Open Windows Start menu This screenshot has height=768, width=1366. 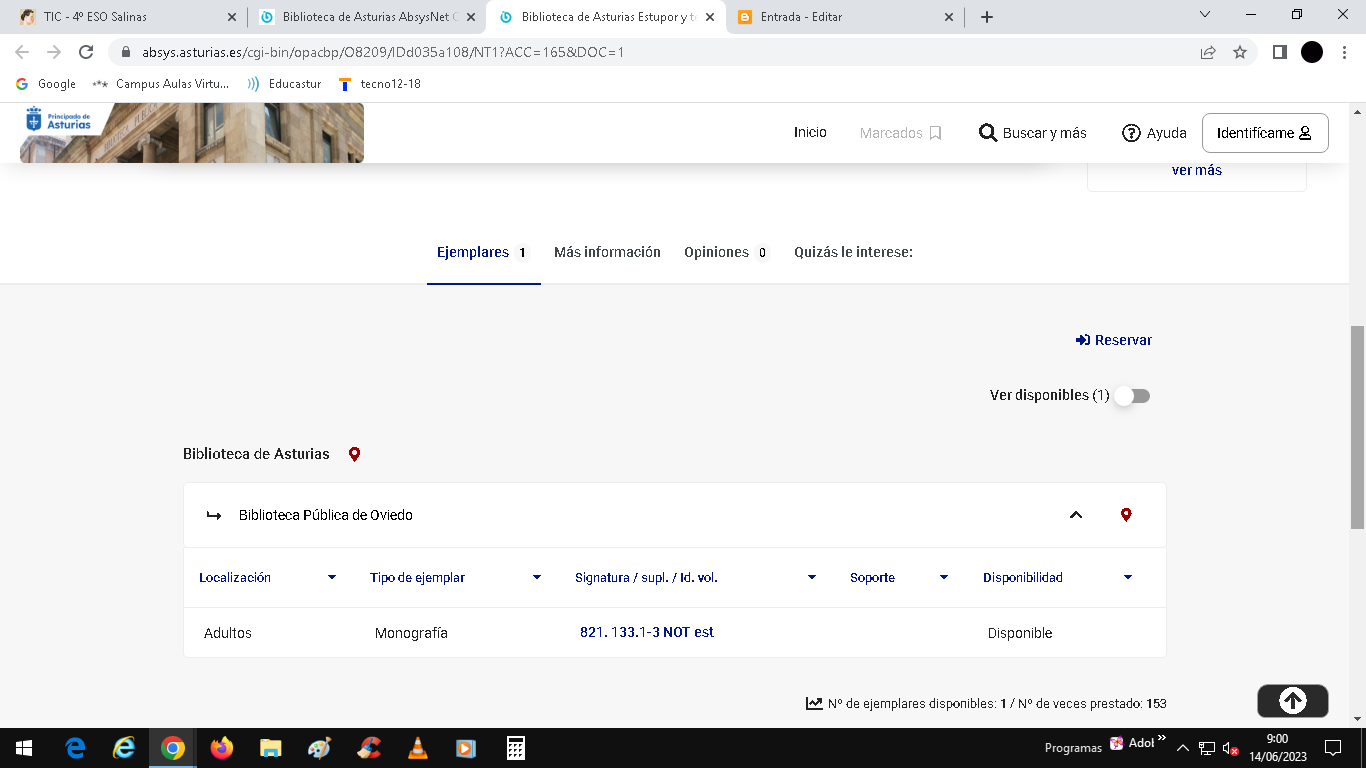tap(24, 748)
